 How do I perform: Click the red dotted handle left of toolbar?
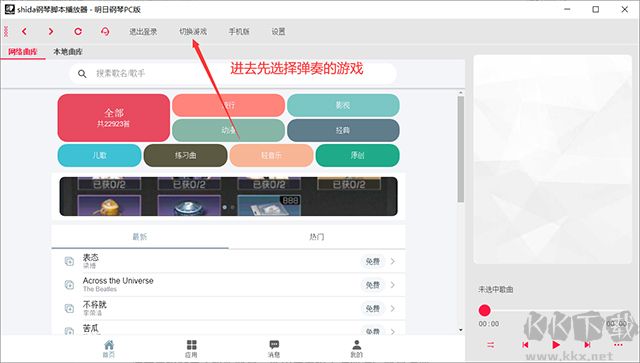click(x=6, y=31)
